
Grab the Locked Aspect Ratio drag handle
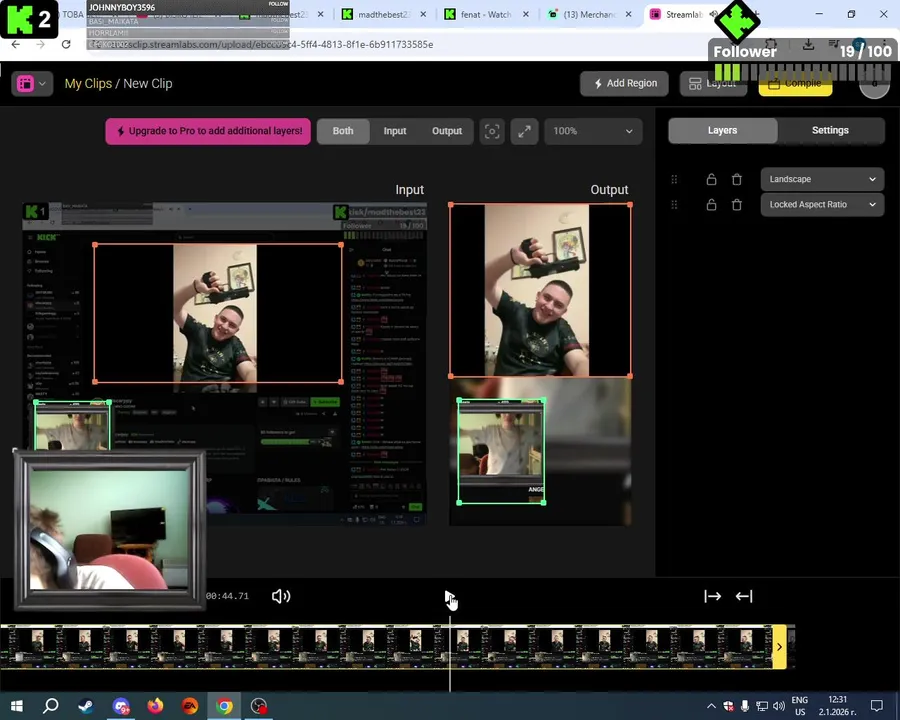[x=674, y=204]
